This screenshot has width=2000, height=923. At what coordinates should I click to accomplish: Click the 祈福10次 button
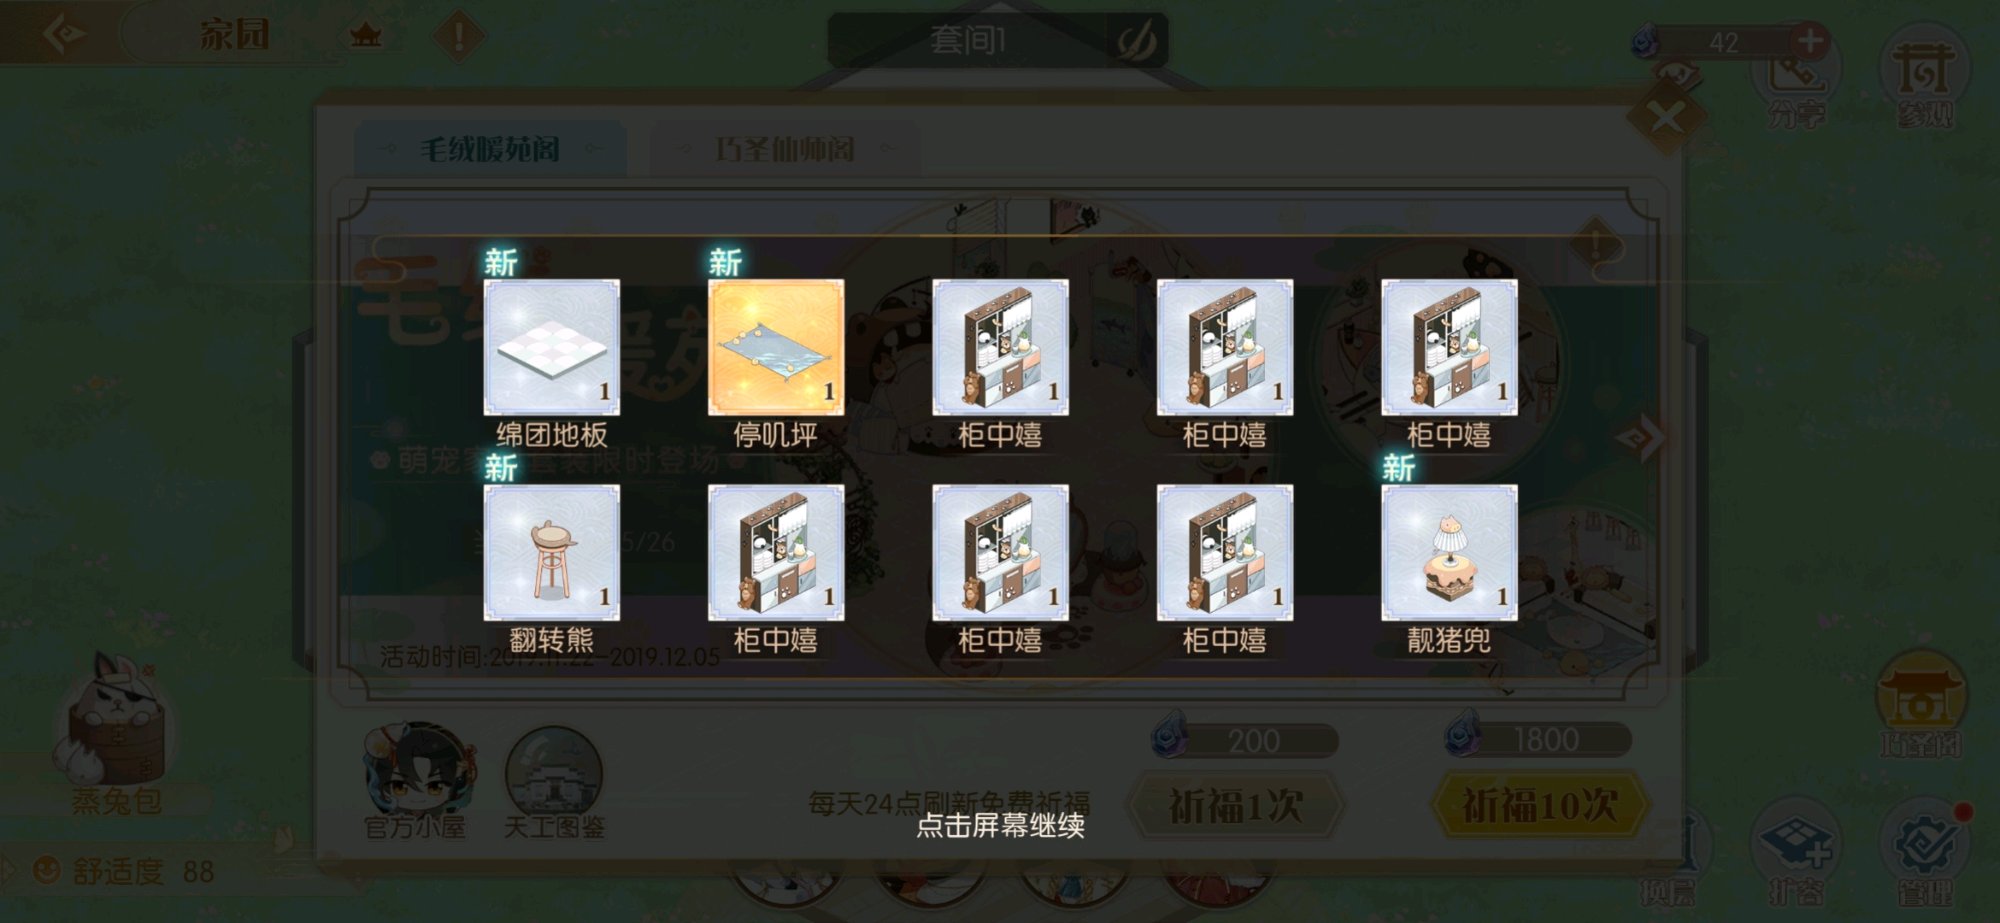pos(1540,805)
